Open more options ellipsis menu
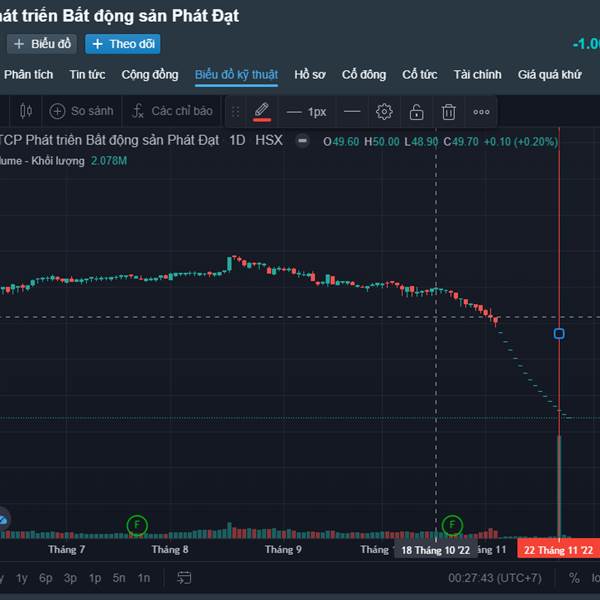 pos(481,112)
